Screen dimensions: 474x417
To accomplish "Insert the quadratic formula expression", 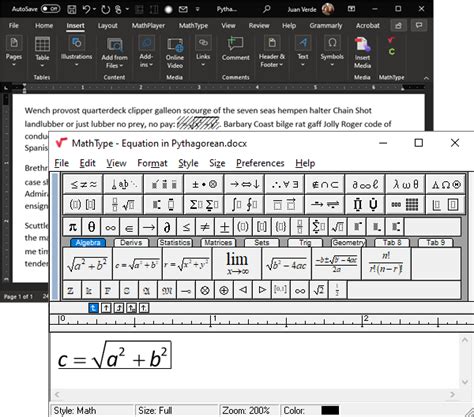I will pos(336,263).
